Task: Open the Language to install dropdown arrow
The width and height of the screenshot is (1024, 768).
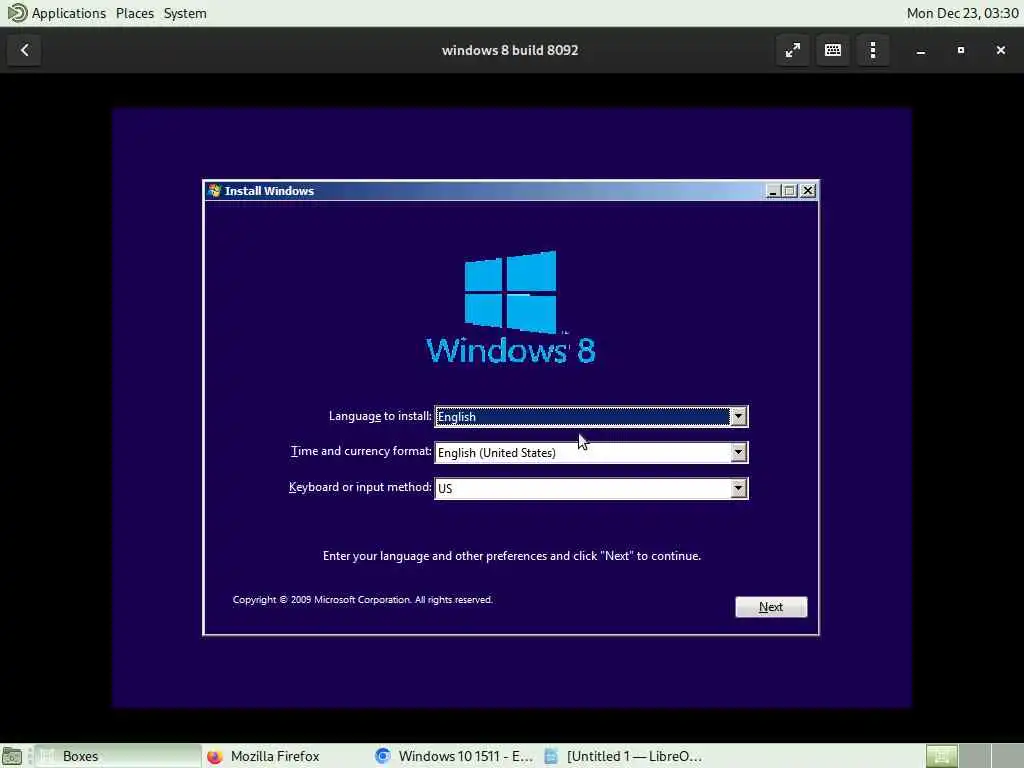Action: [x=738, y=417]
